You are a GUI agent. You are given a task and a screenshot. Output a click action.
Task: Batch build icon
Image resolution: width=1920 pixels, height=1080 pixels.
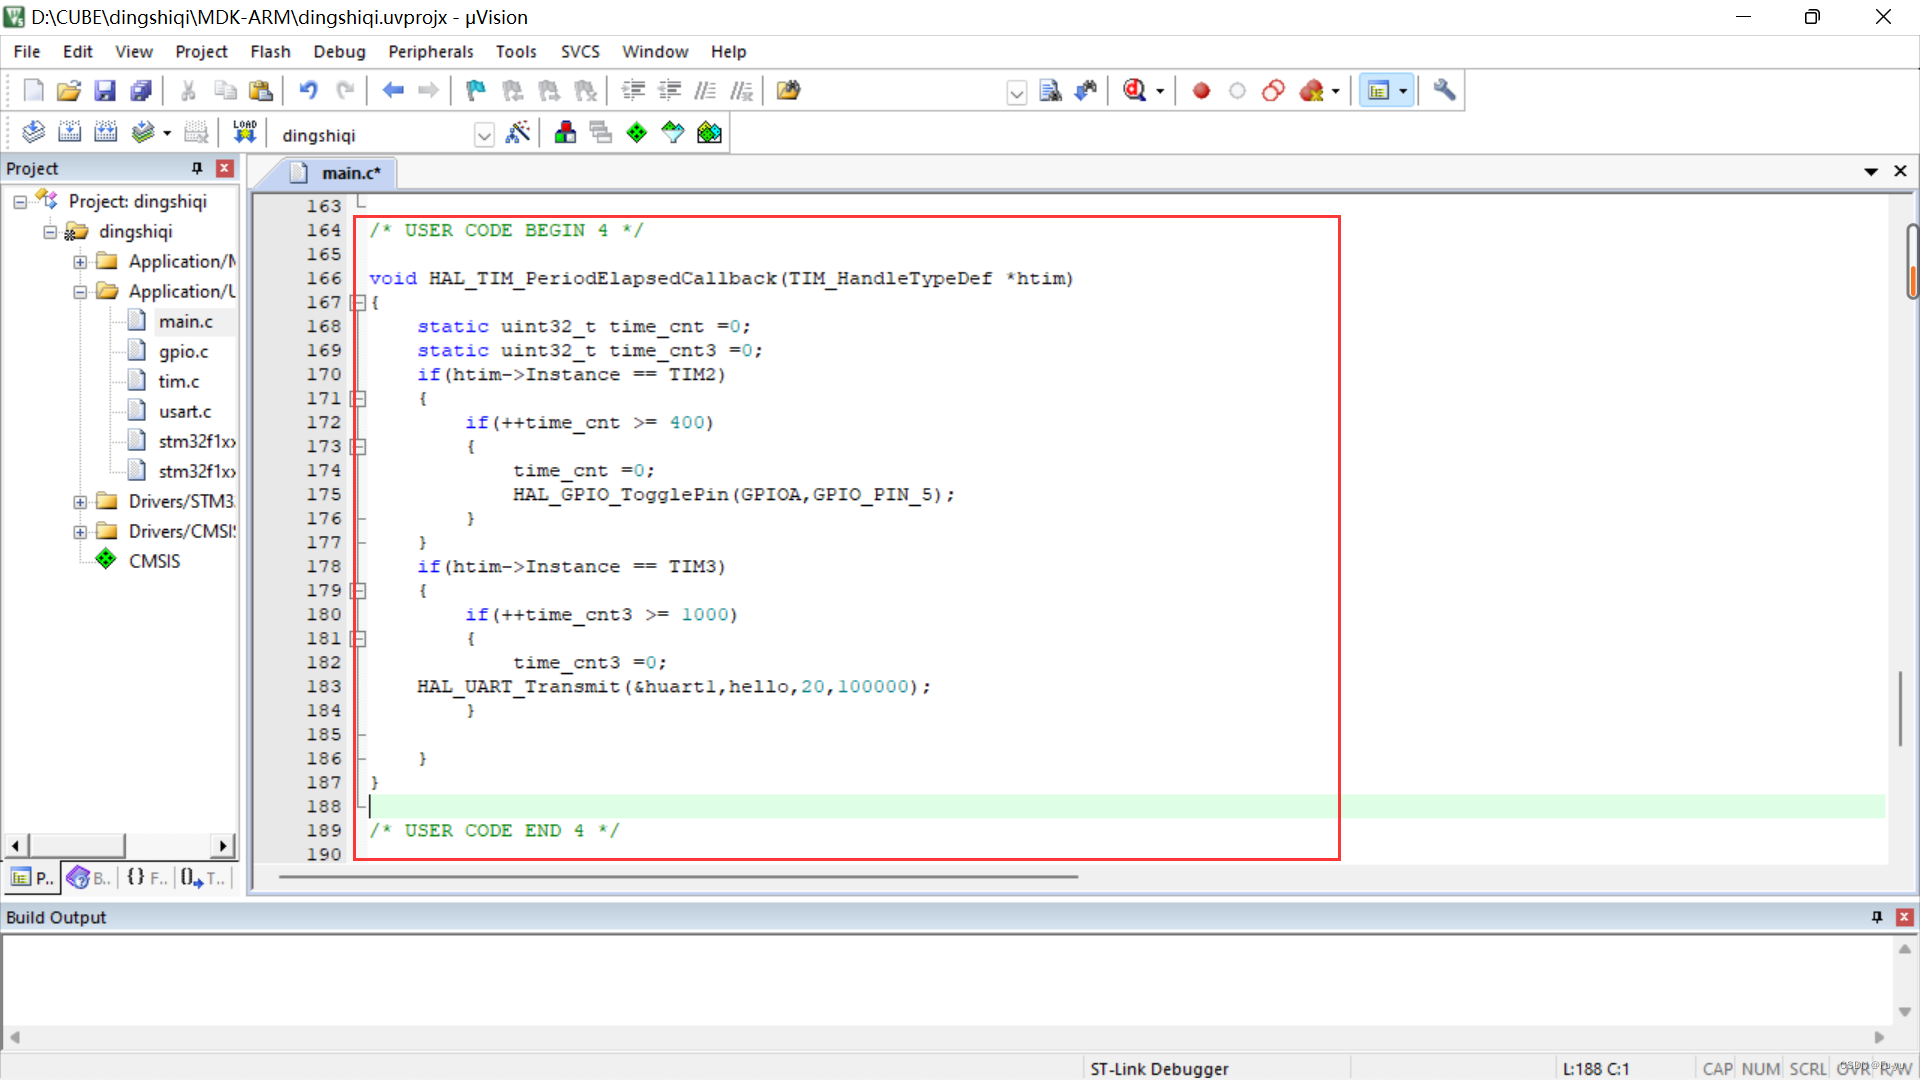click(143, 132)
